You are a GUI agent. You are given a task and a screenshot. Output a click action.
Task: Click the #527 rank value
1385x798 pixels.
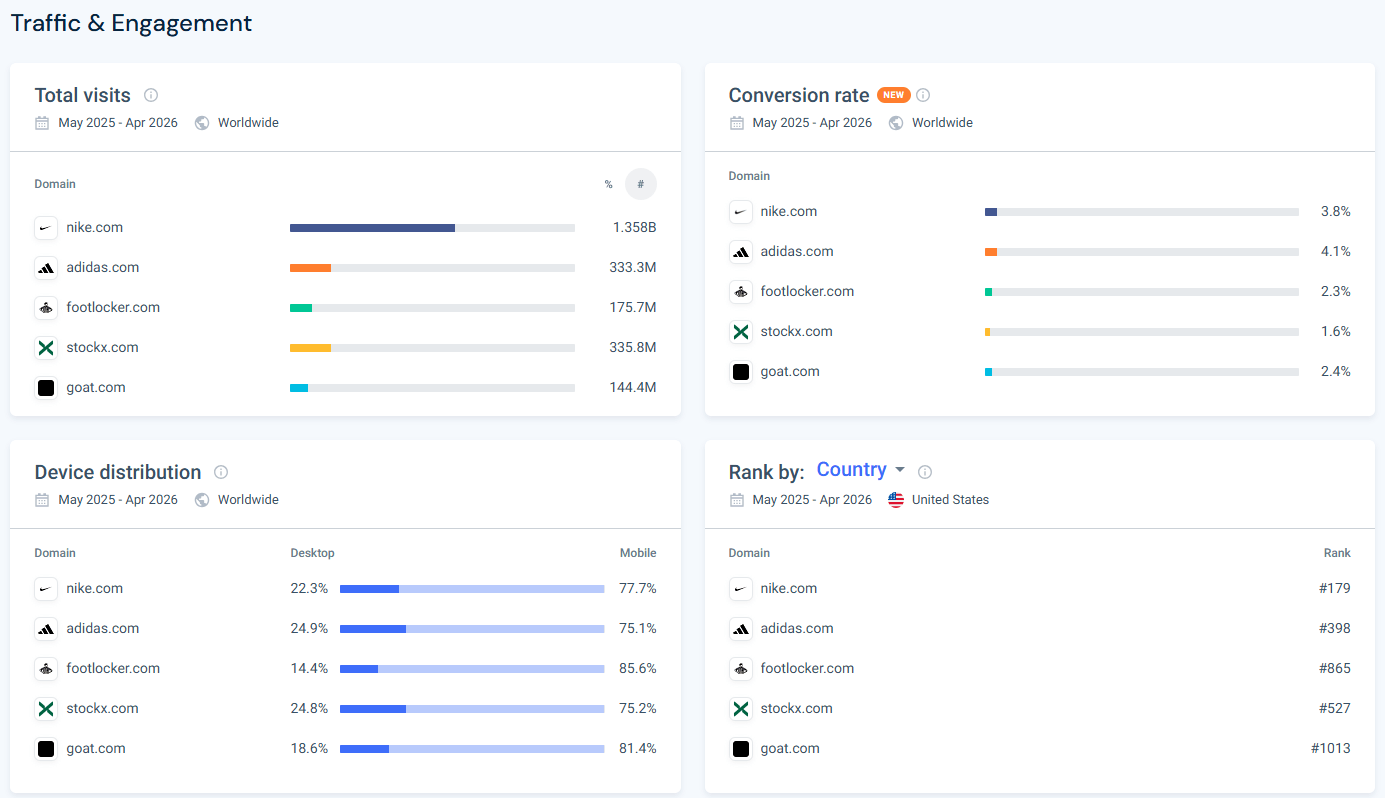(x=1335, y=709)
